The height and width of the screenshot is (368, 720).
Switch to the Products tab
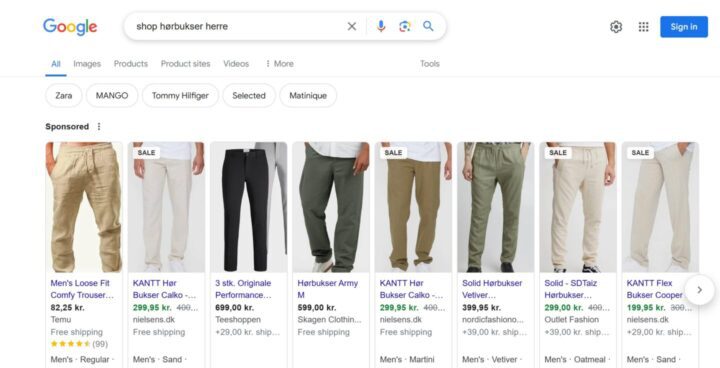[x=131, y=64]
